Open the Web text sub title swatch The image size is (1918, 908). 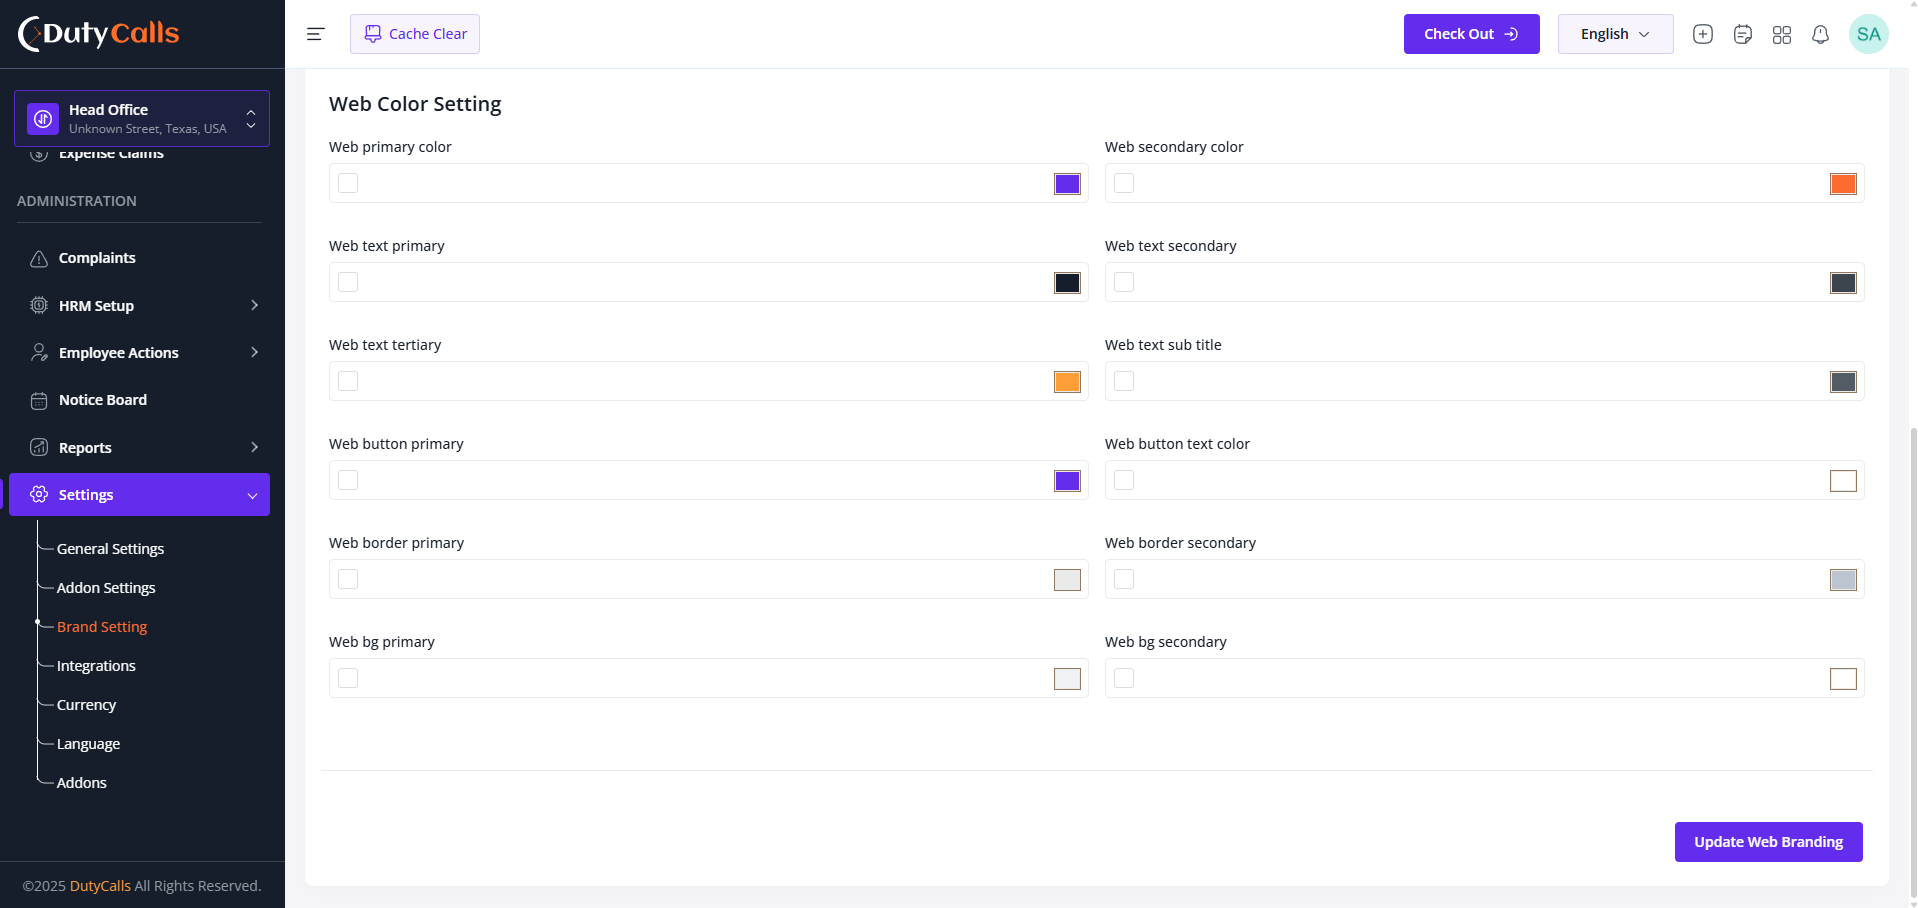(x=1843, y=382)
